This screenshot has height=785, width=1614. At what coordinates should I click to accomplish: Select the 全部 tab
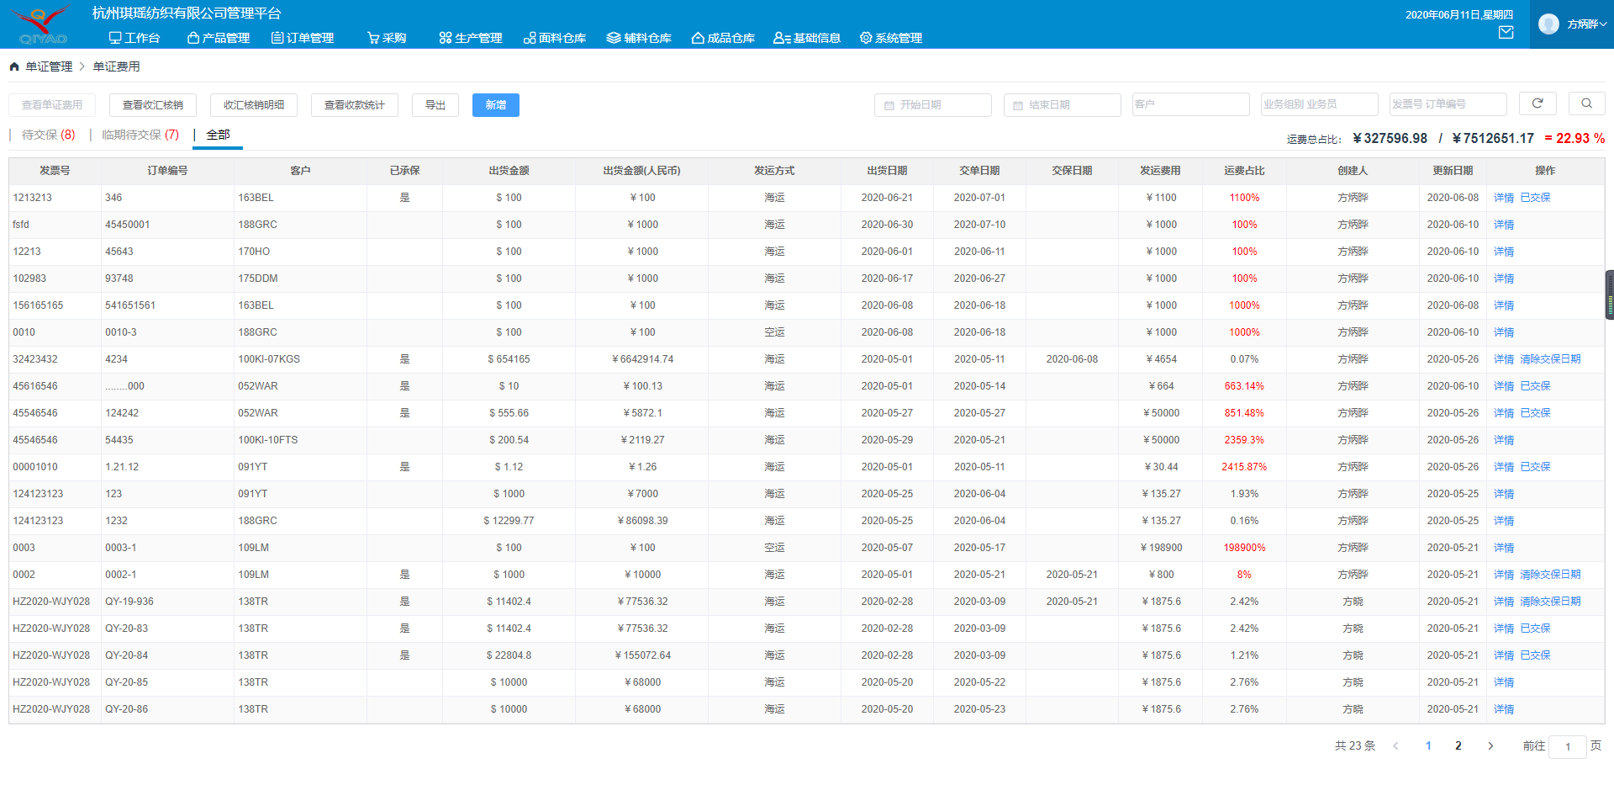pyautogui.click(x=218, y=135)
